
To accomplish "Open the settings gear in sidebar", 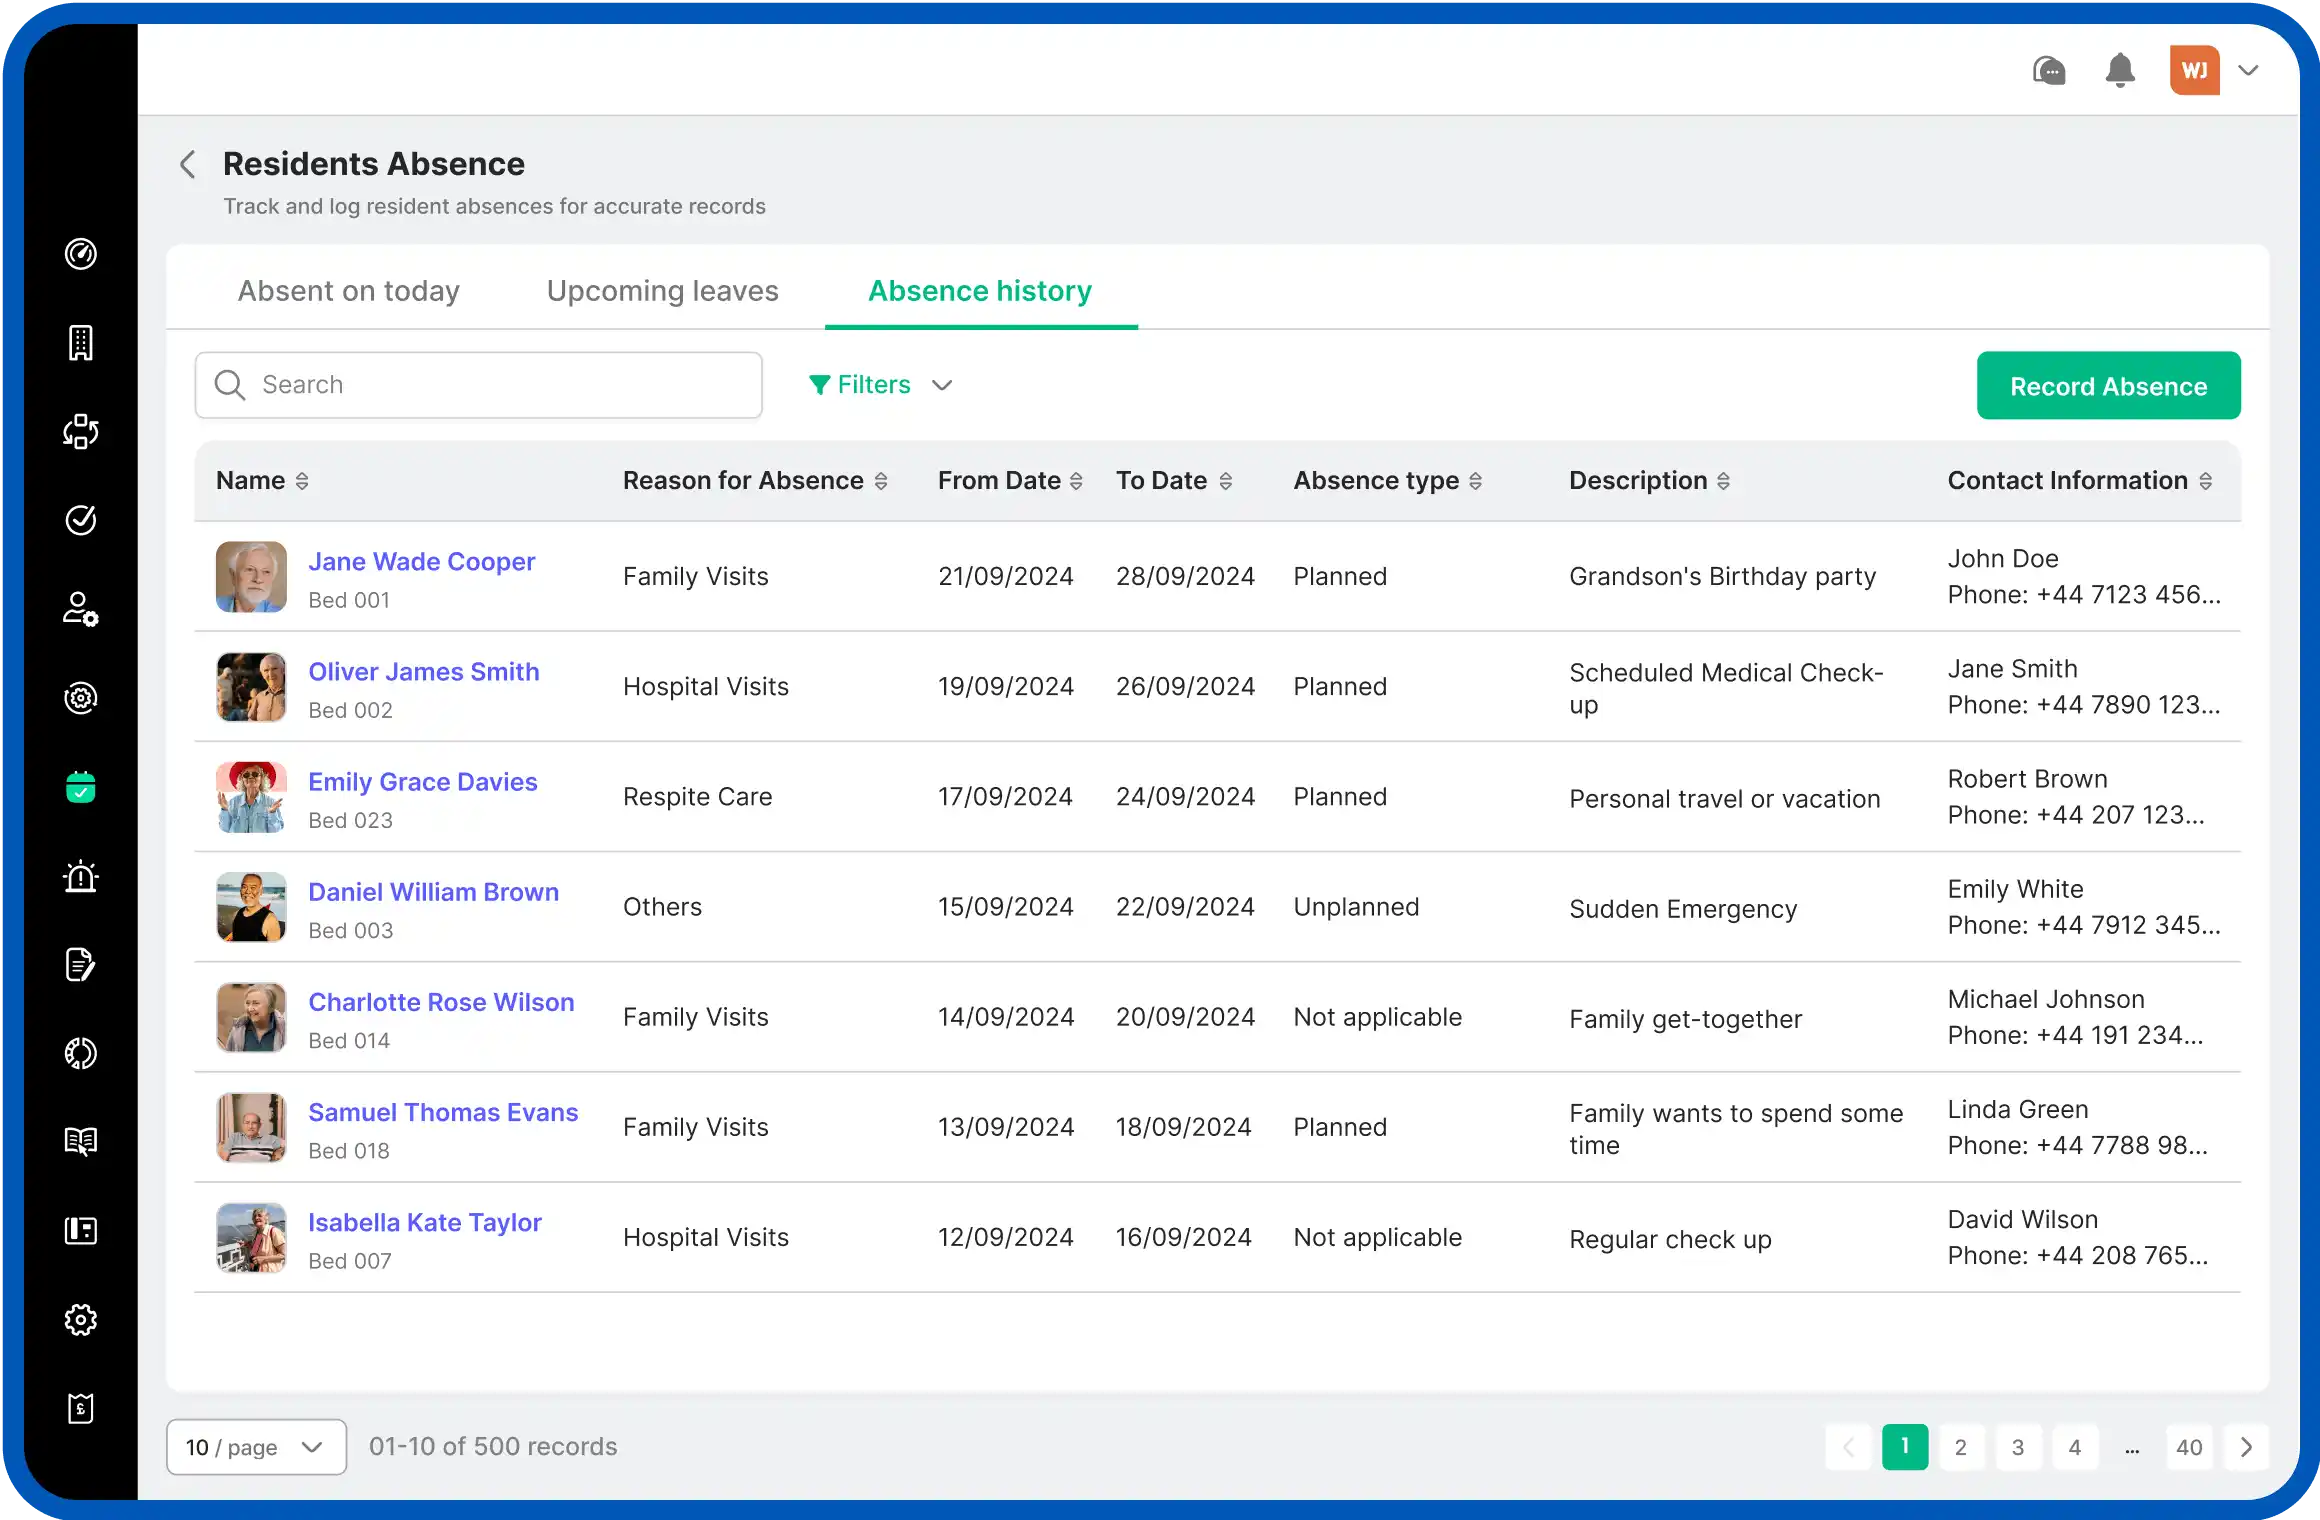I will [81, 1320].
